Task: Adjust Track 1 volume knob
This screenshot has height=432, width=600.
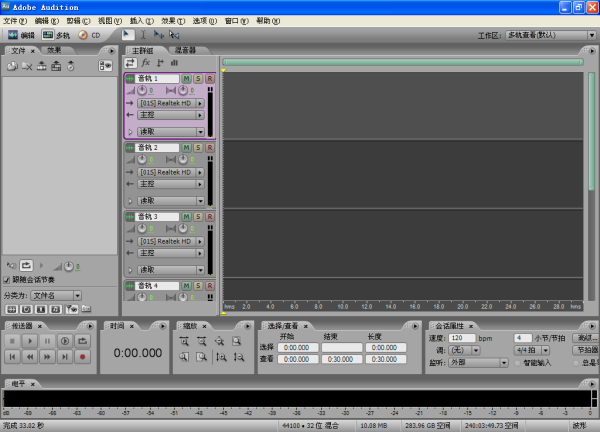Action: [142, 90]
